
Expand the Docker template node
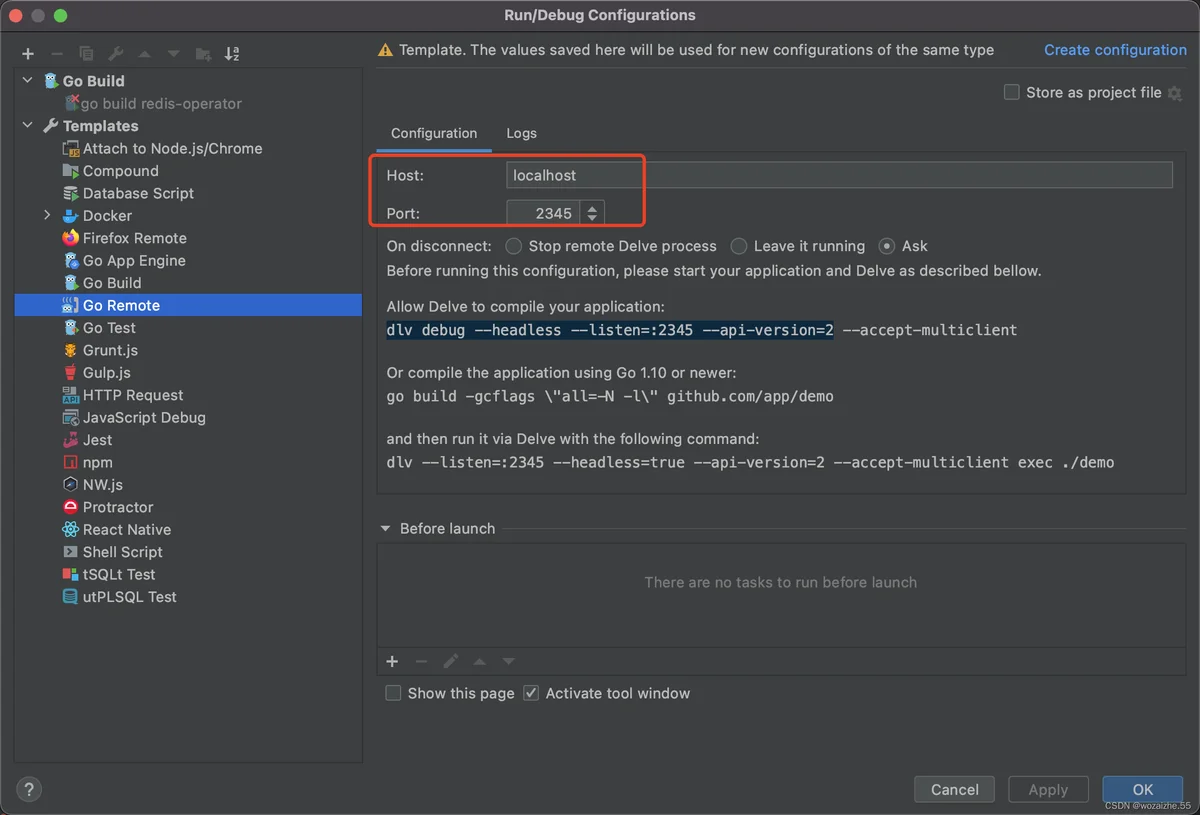coord(47,215)
